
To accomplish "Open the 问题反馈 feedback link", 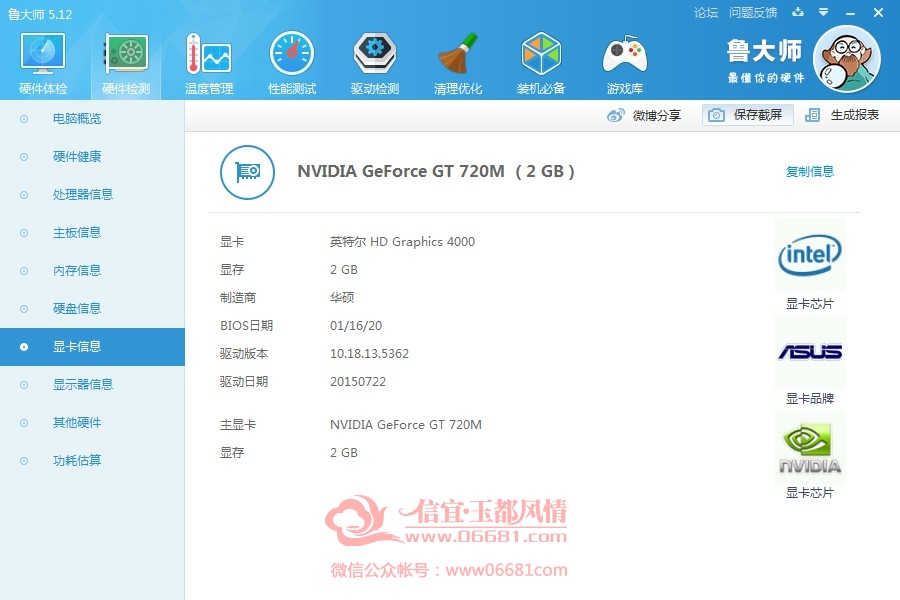I will point(753,13).
